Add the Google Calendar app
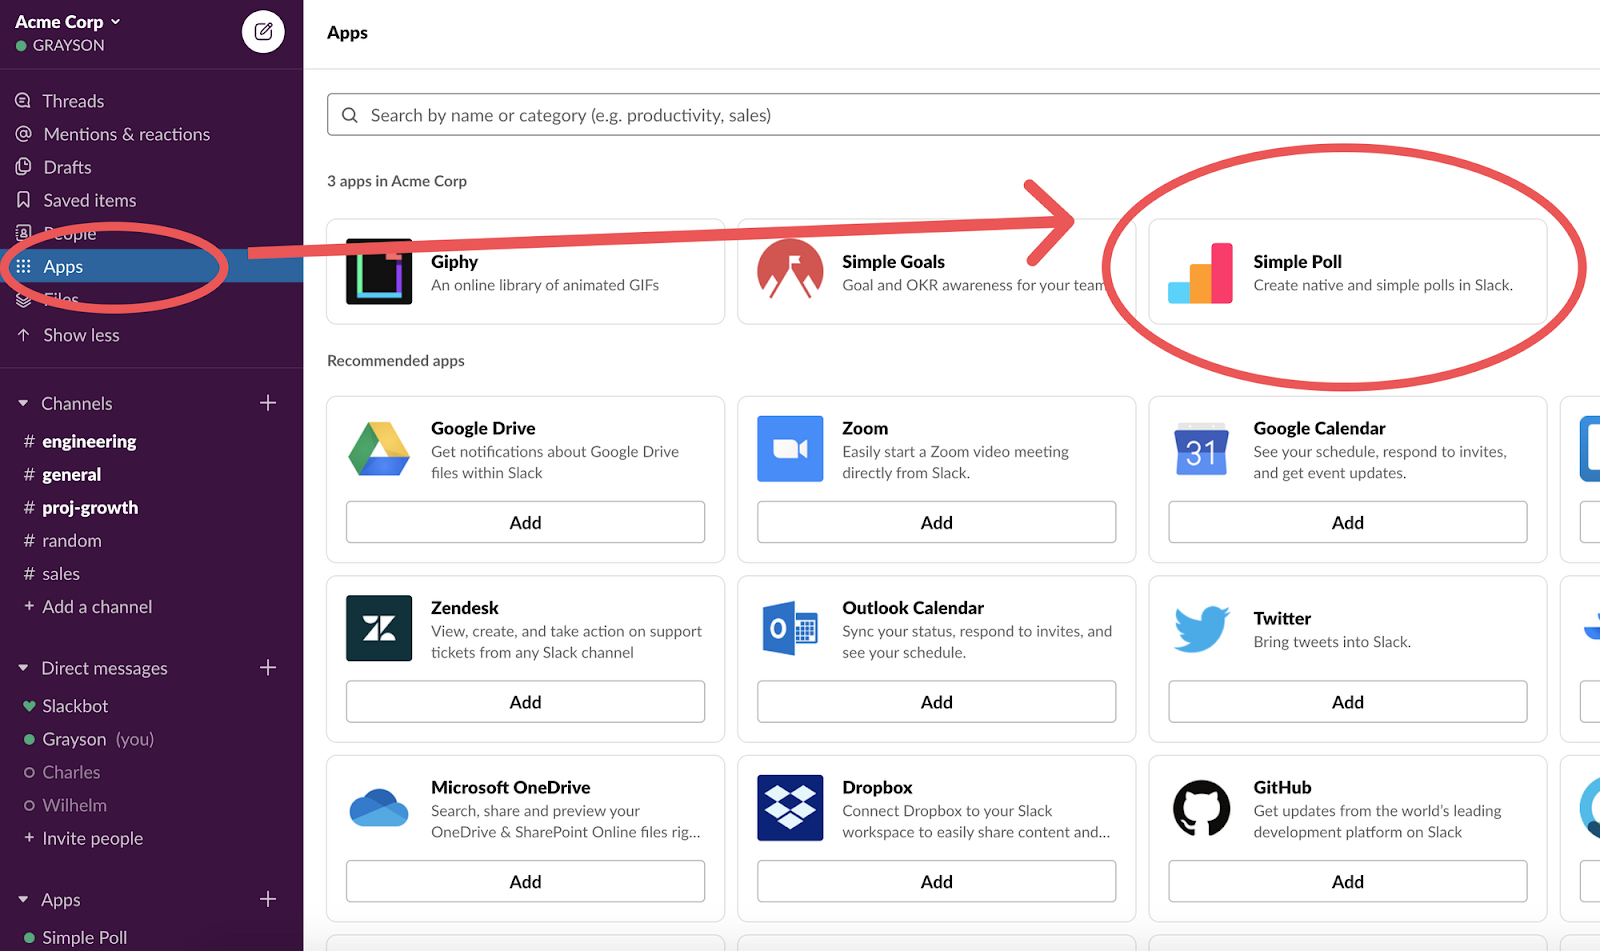This screenshot has height=951, width=1600. (1347, 522)
